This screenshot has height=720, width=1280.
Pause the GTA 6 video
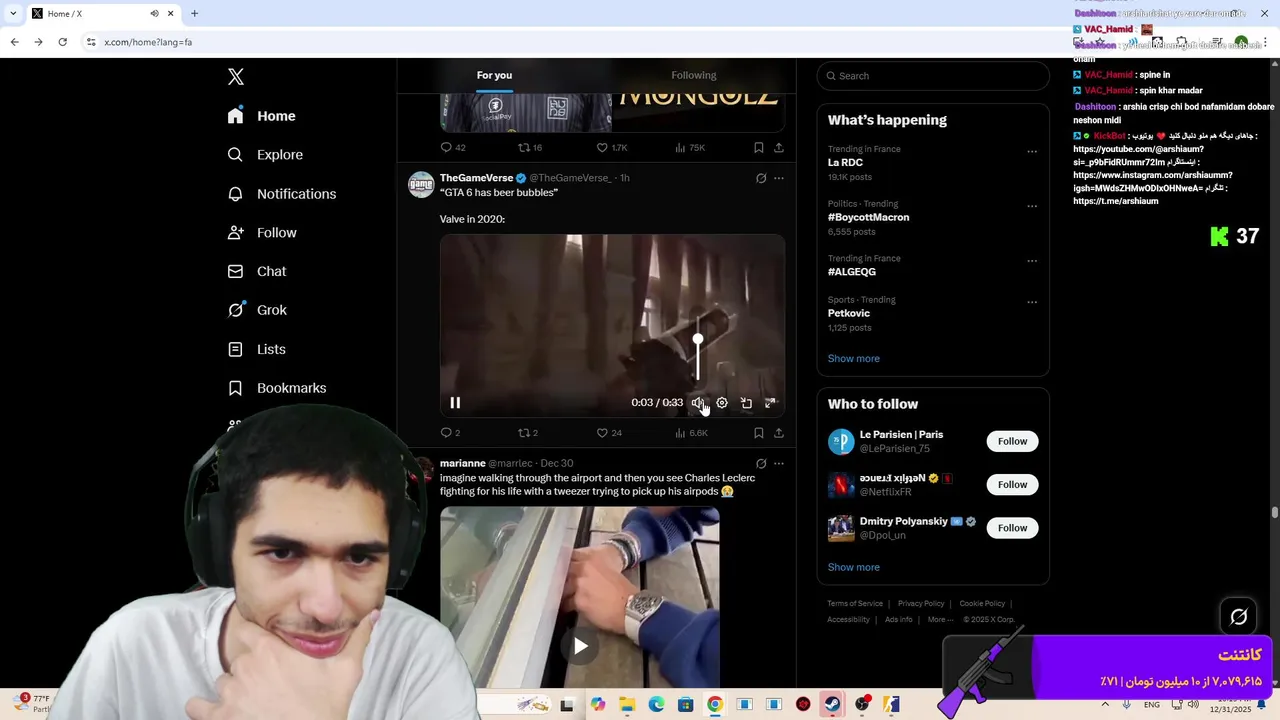tap(455, 403)
